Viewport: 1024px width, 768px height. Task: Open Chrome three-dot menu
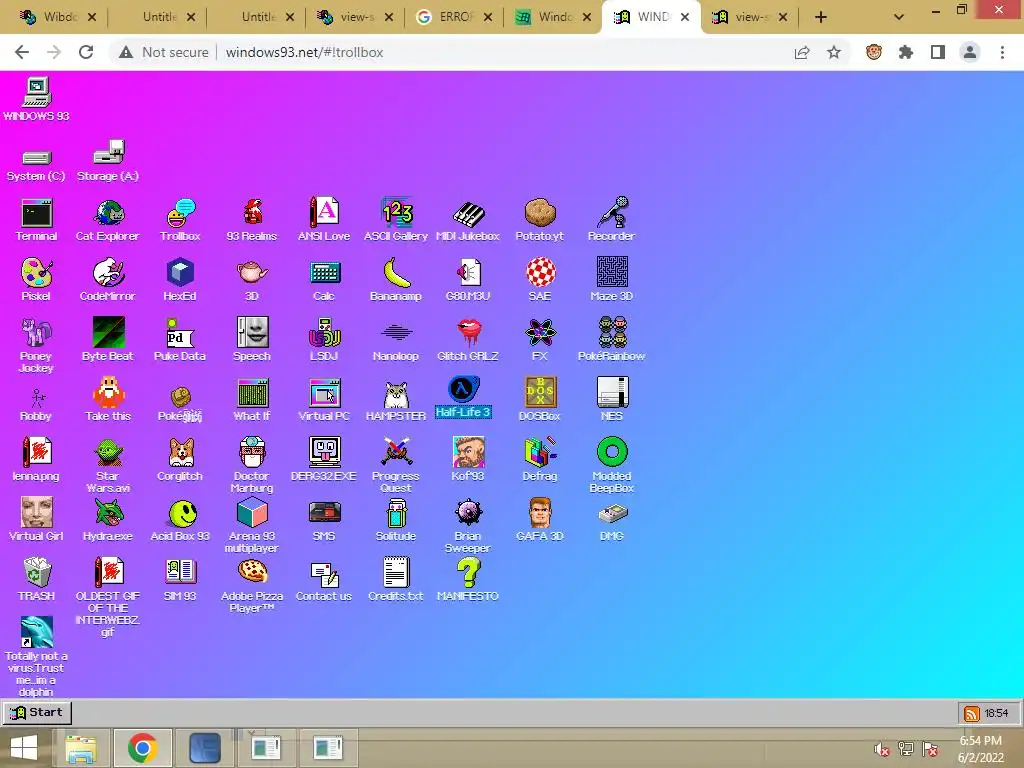tap(1002, 52)
